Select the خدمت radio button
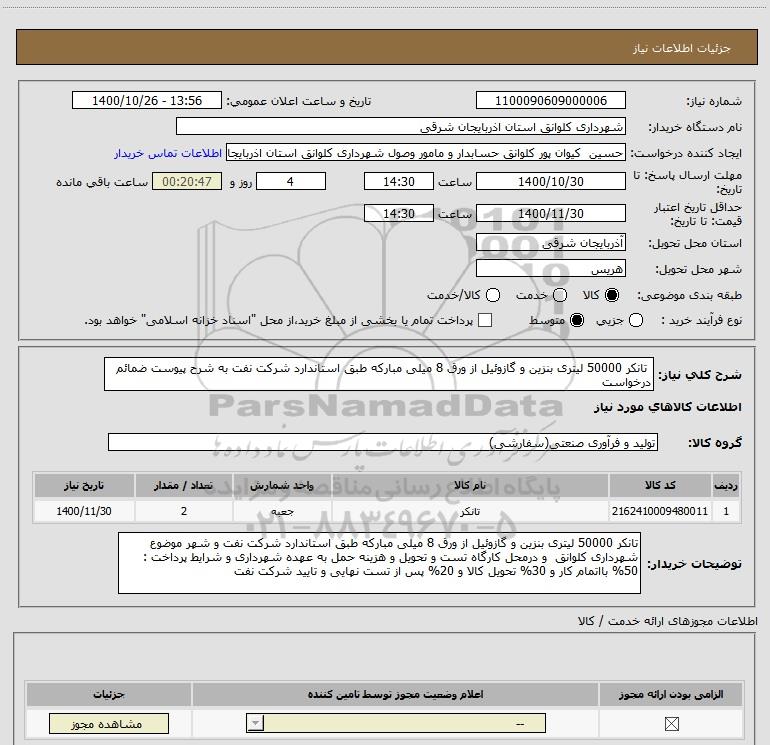 [560, 295]
